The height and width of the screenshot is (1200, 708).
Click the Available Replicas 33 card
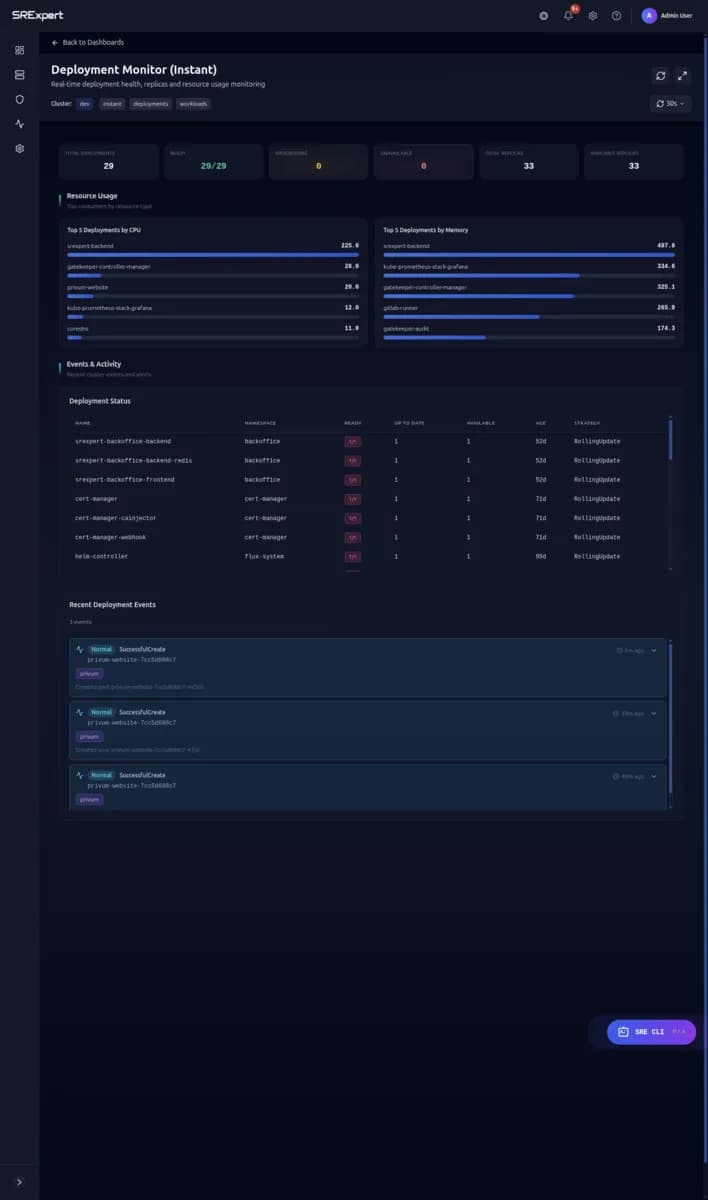click(x=633, y=161)
